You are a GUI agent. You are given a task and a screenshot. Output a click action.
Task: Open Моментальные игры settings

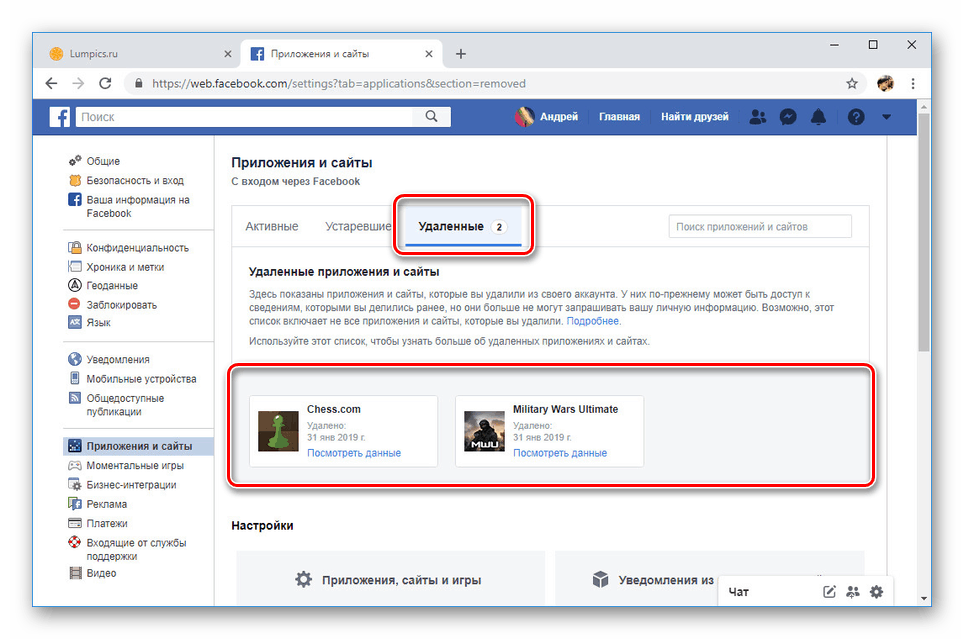coord(135,466)
